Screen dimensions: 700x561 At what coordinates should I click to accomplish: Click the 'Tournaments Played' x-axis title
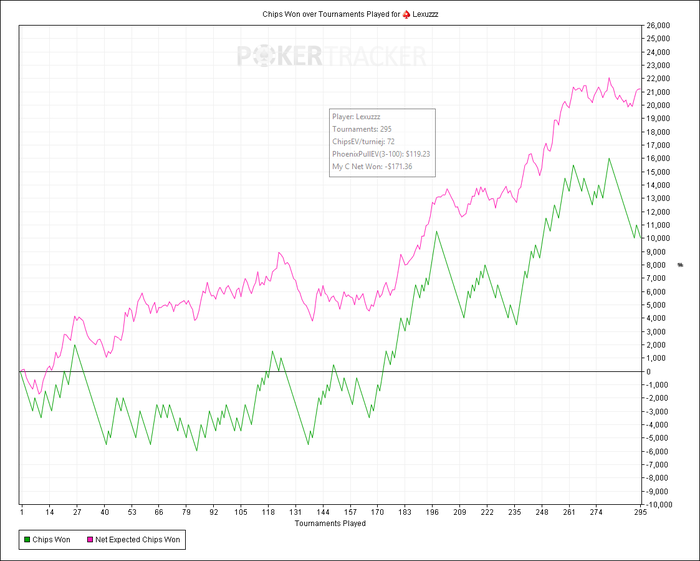(330, 523)
